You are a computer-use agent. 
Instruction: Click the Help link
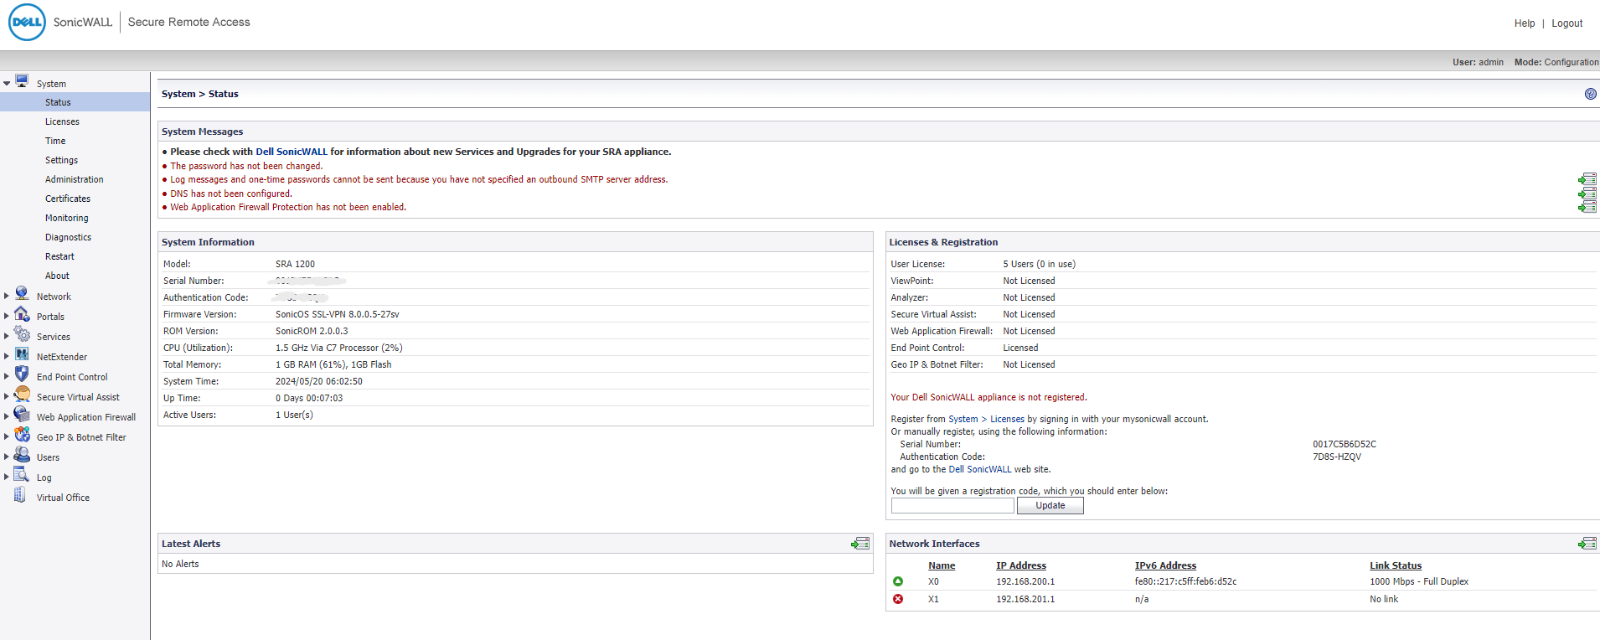(x=1524, y=23)
